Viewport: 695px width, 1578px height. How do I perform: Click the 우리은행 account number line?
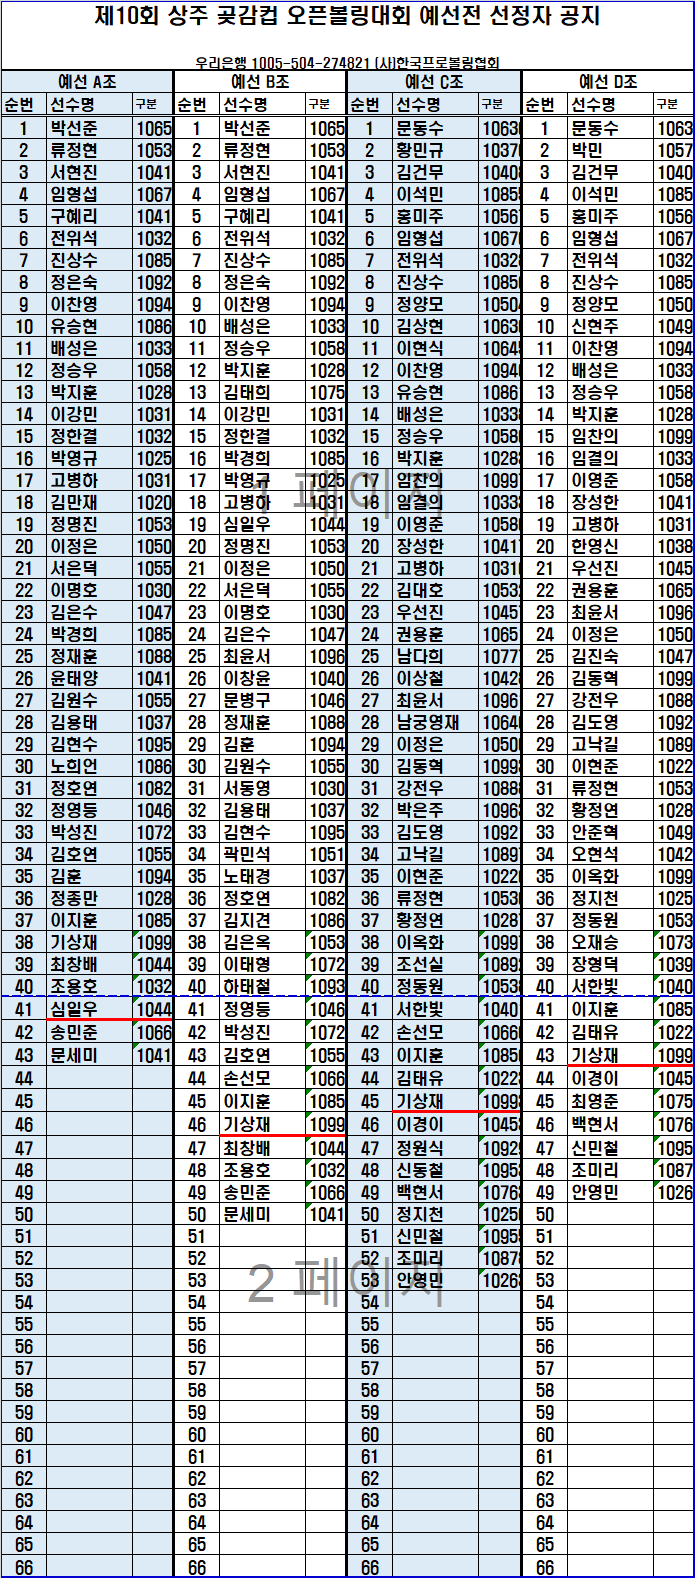pyautogui.click(x=347, y=62)
